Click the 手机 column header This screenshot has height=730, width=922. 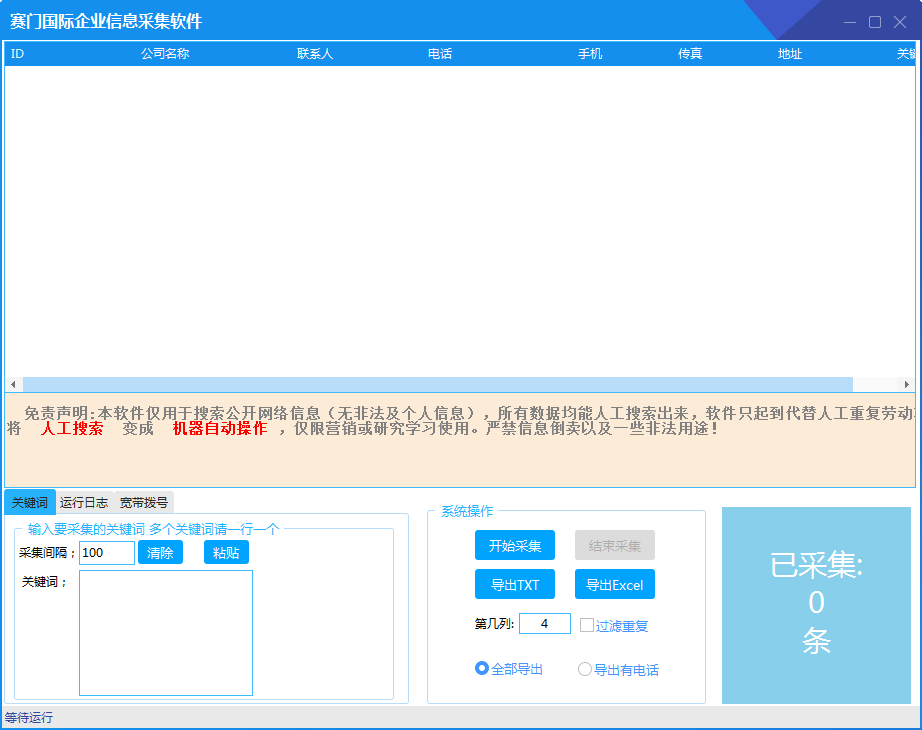[590, 54]
